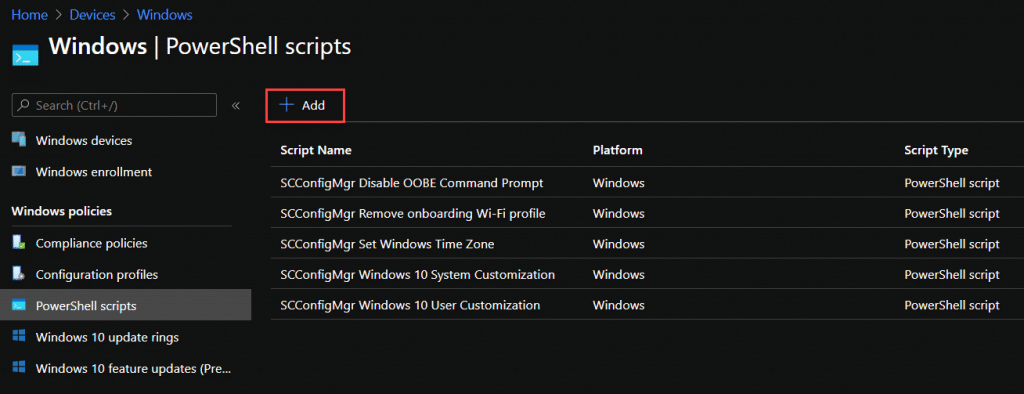1024x394 pixels.
Task: Click the PowerShell page header icon
Action: [x=25, y=55]
